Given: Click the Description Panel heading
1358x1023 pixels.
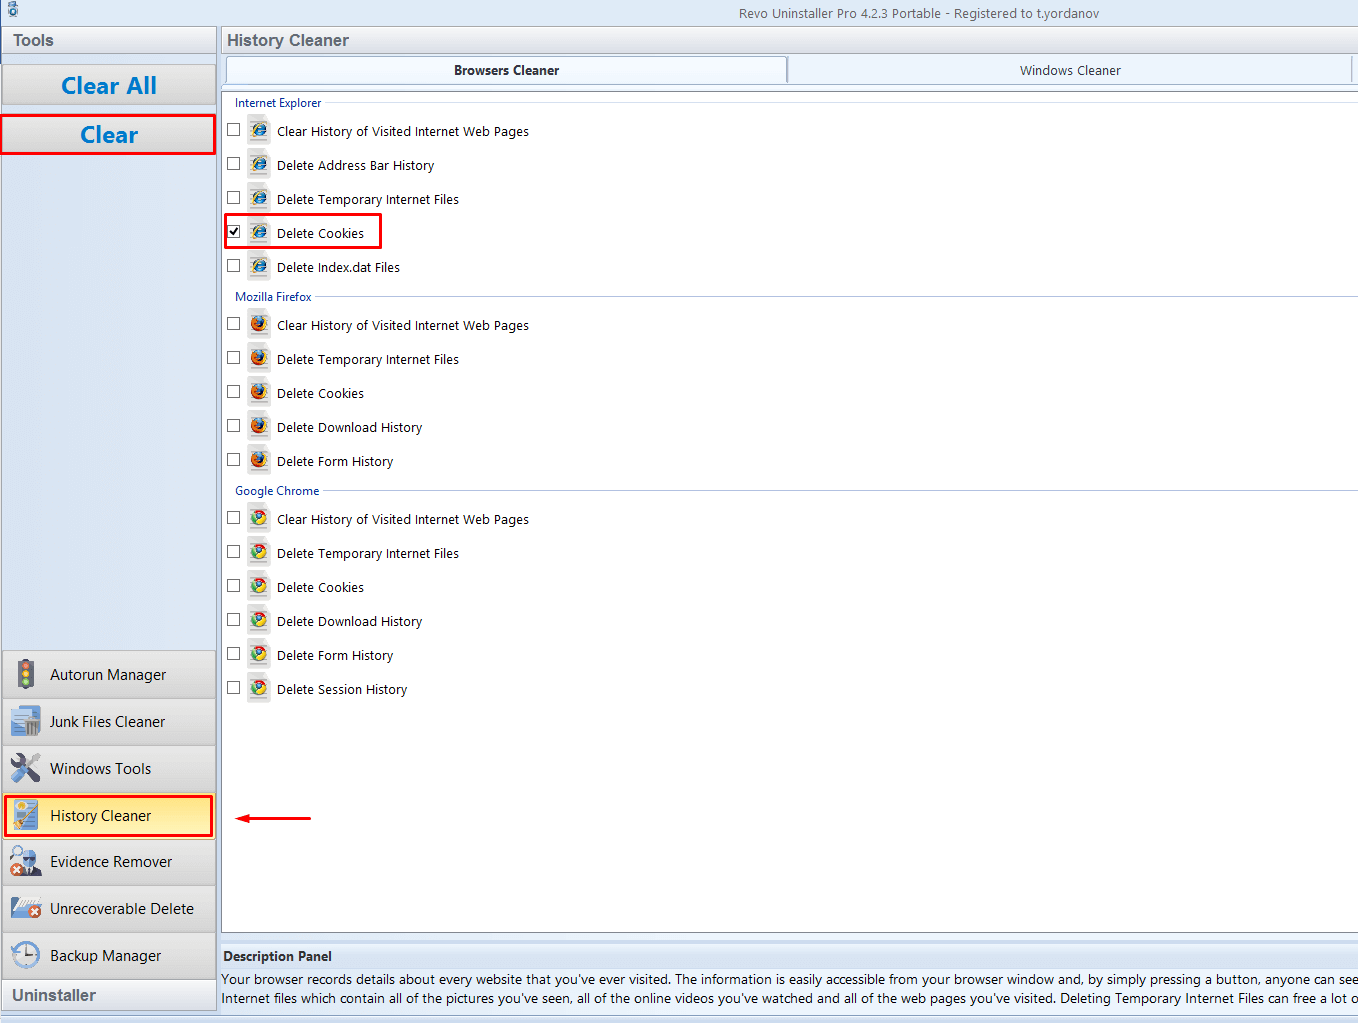Looking at the screenshot, I should tap(277, 956).
